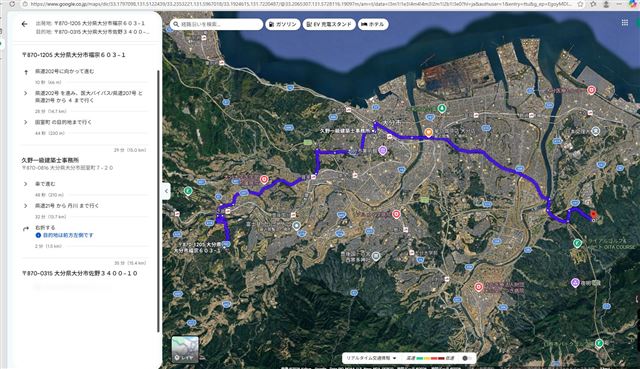Click the 県道202号に向かって進む step
Screen dimensions: 640x369
(x=64, y=71)
